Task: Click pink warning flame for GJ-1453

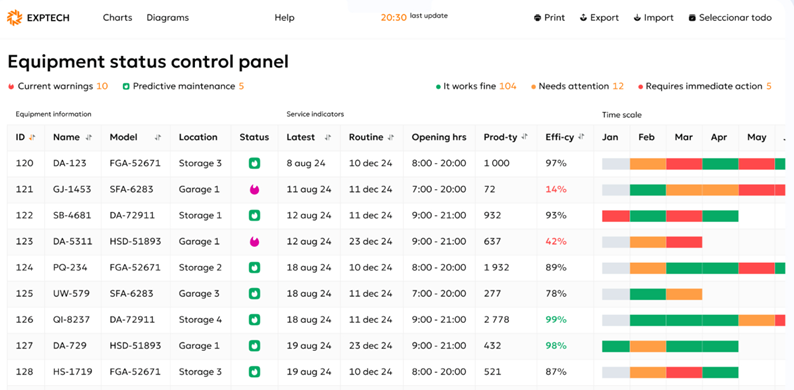Action: point(254,189)
